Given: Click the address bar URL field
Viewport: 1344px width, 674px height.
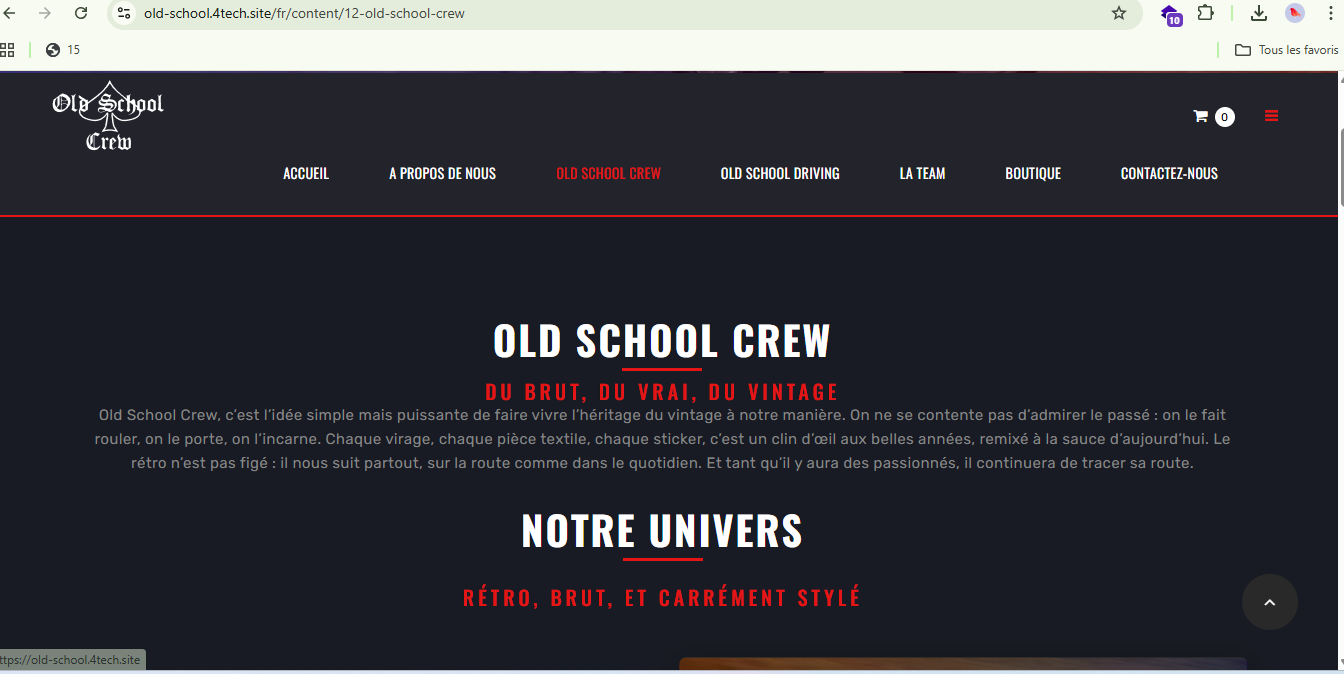Looking at the screenshot, I should coord(600,14).
